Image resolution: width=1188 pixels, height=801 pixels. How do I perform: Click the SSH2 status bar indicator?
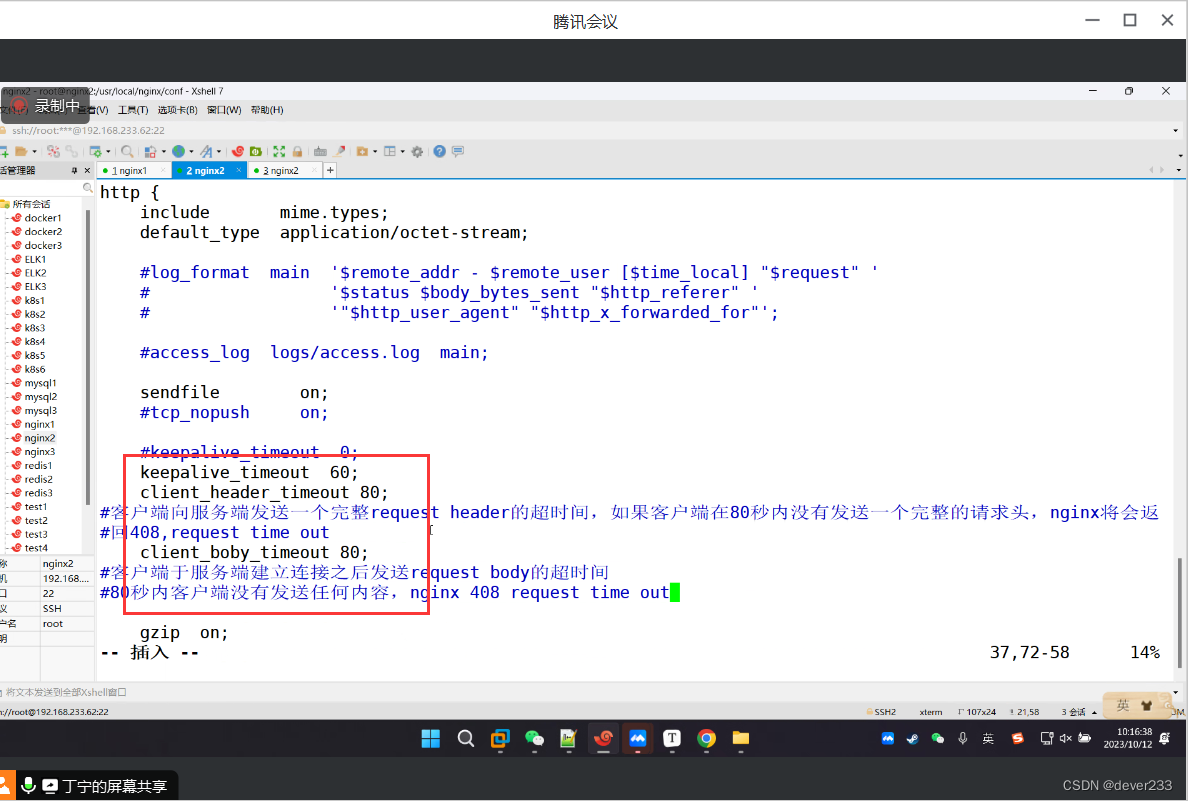(881, 712)
